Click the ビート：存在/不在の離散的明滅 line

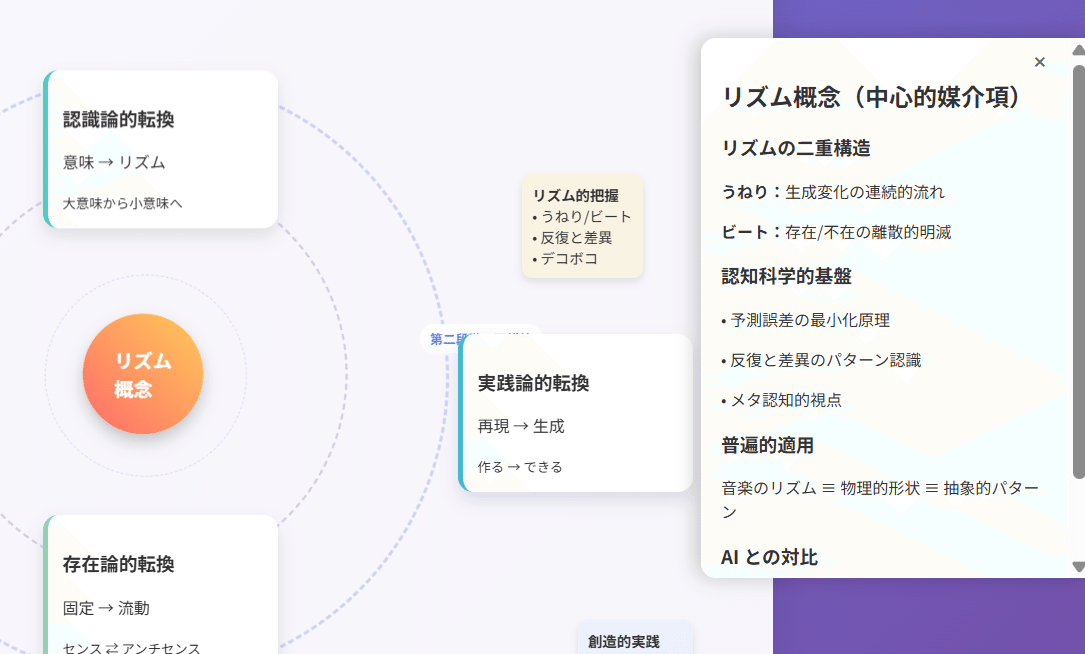pos(837,232)
